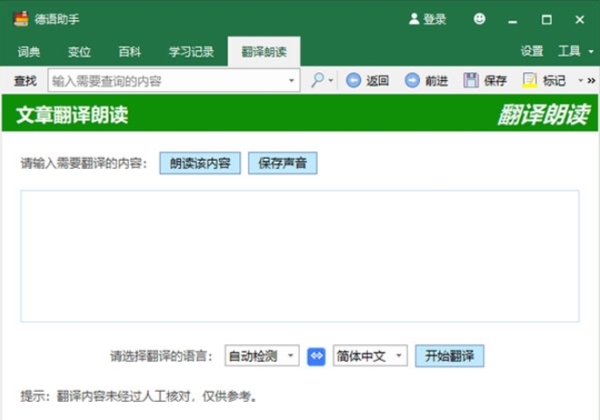Click the 文章翻译朗读 header title
This screenshot has height=420, width=600.
click(x=72, y=114)
